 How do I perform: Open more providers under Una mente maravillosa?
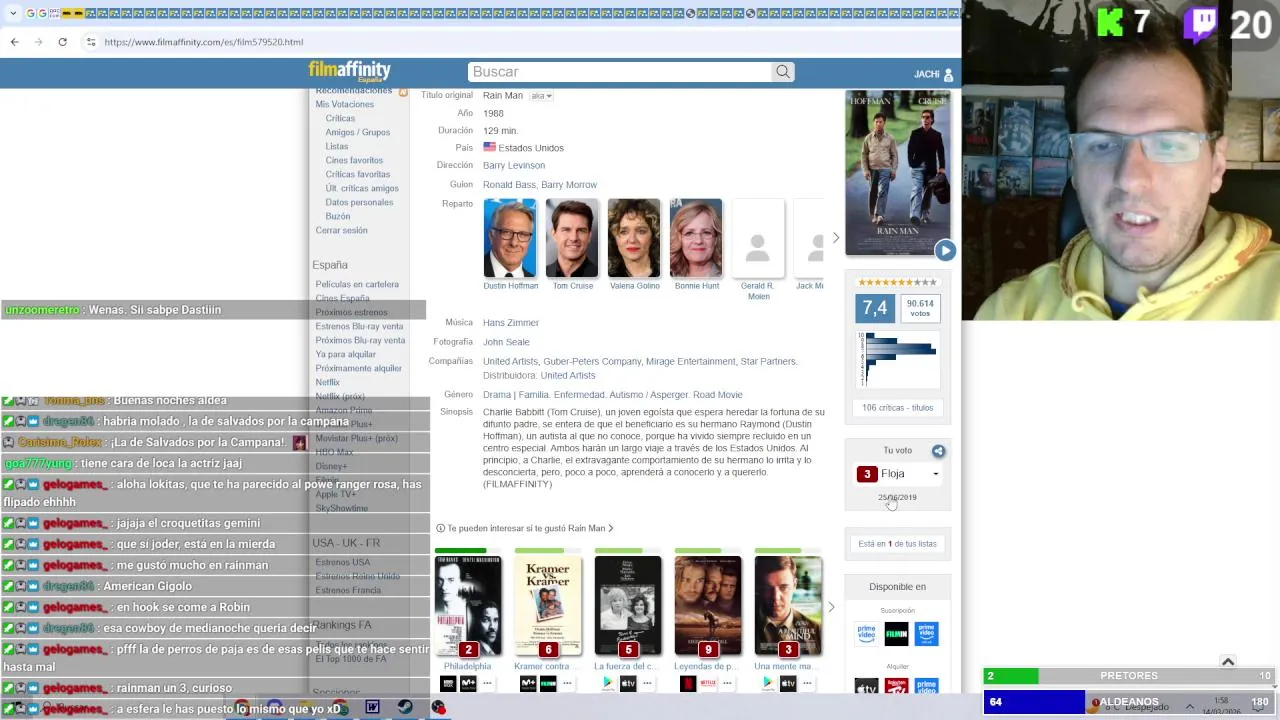pos(807,683)
